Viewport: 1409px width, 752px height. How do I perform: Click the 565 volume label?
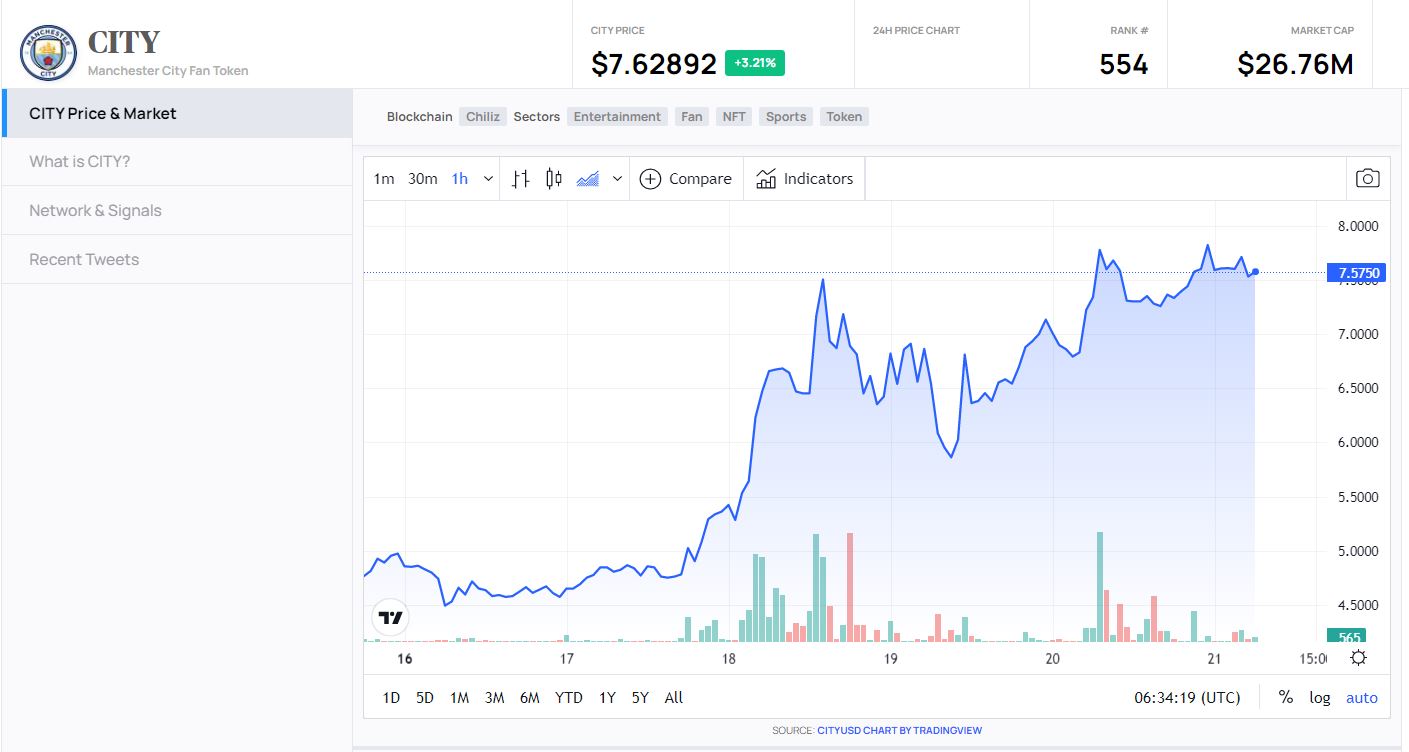click(1345, 637)
